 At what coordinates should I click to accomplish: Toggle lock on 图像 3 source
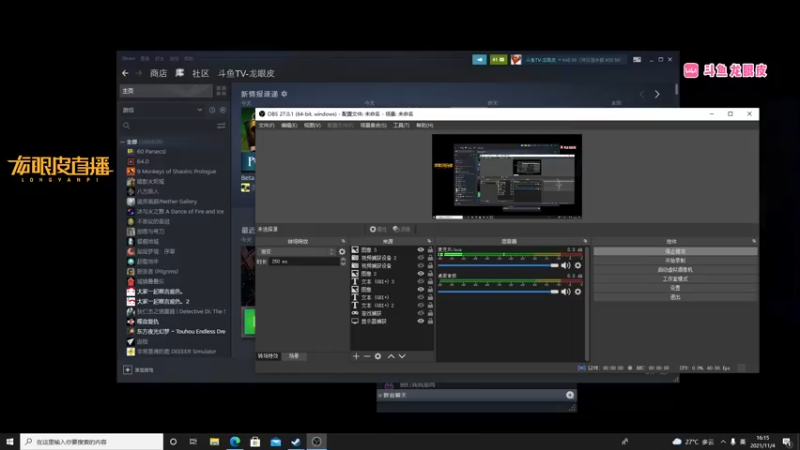coord(430,250)
